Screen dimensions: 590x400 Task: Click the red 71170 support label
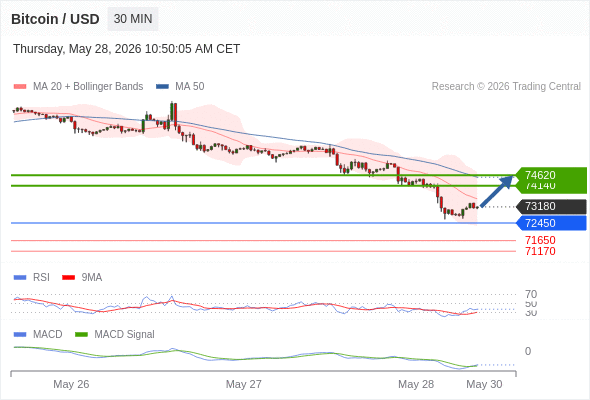click(x=540, y=251)
